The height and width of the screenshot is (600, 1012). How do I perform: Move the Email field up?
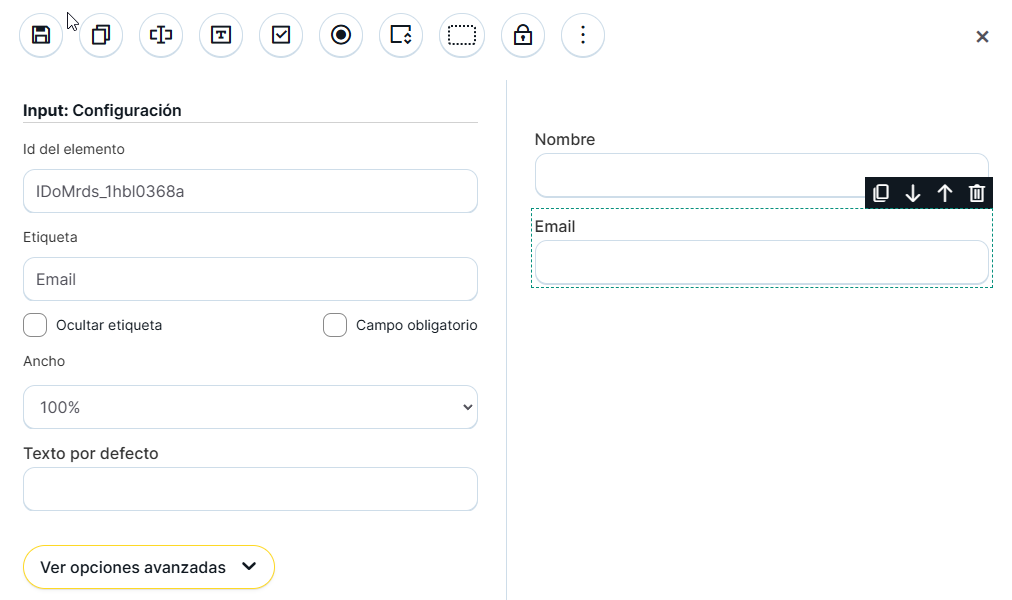tap(945, 193)
